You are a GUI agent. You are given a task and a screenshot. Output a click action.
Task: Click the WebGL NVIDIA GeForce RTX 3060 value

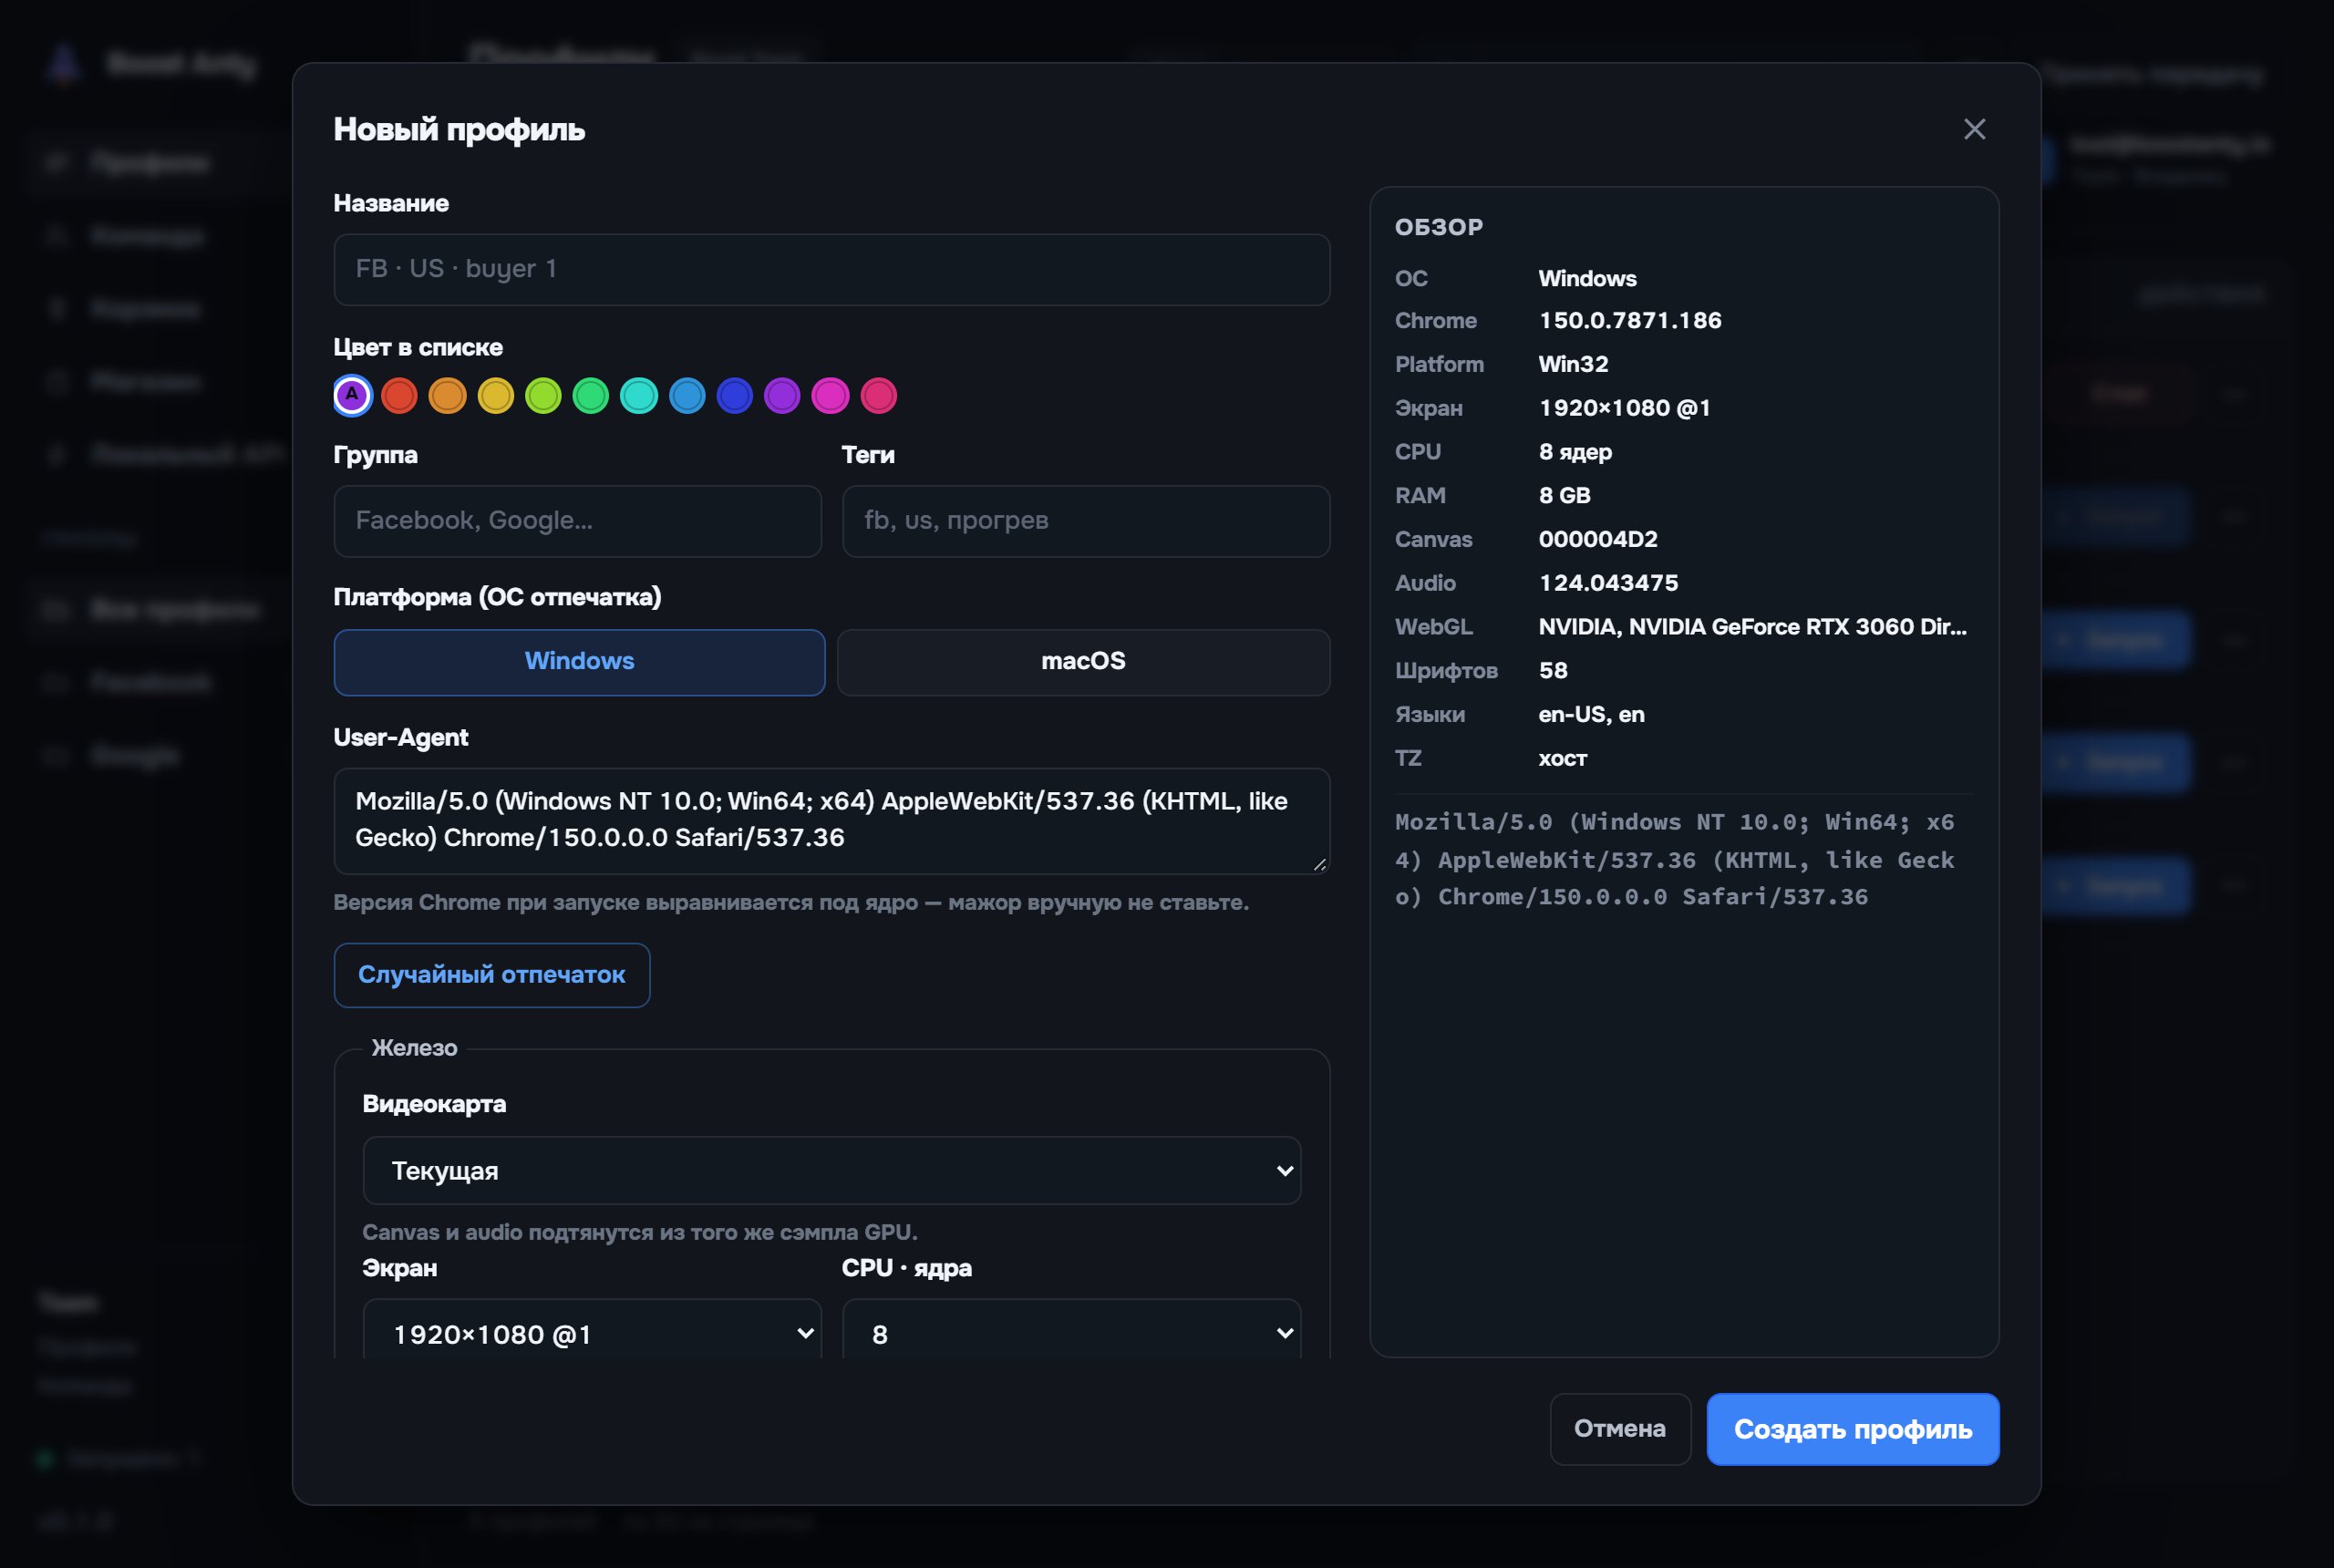click(1752, 627)
